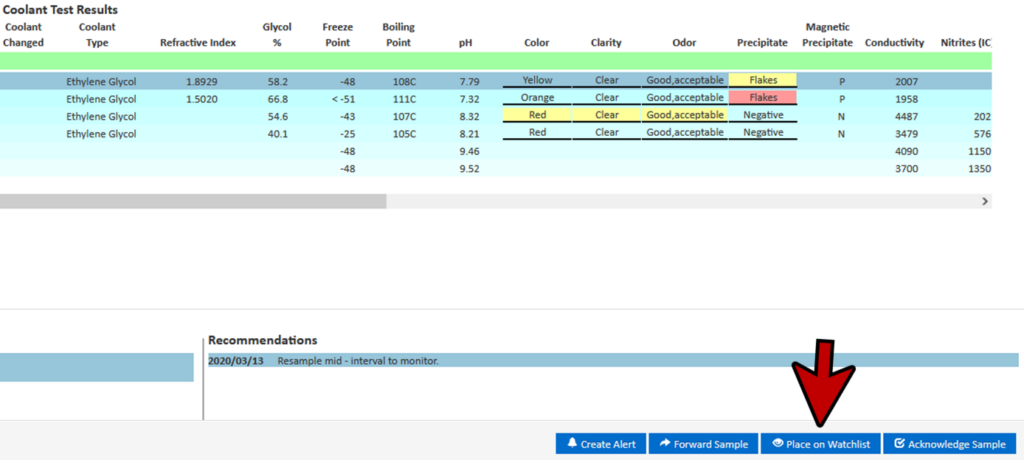Click the Yellow color cell in first row

click(537, 81)
